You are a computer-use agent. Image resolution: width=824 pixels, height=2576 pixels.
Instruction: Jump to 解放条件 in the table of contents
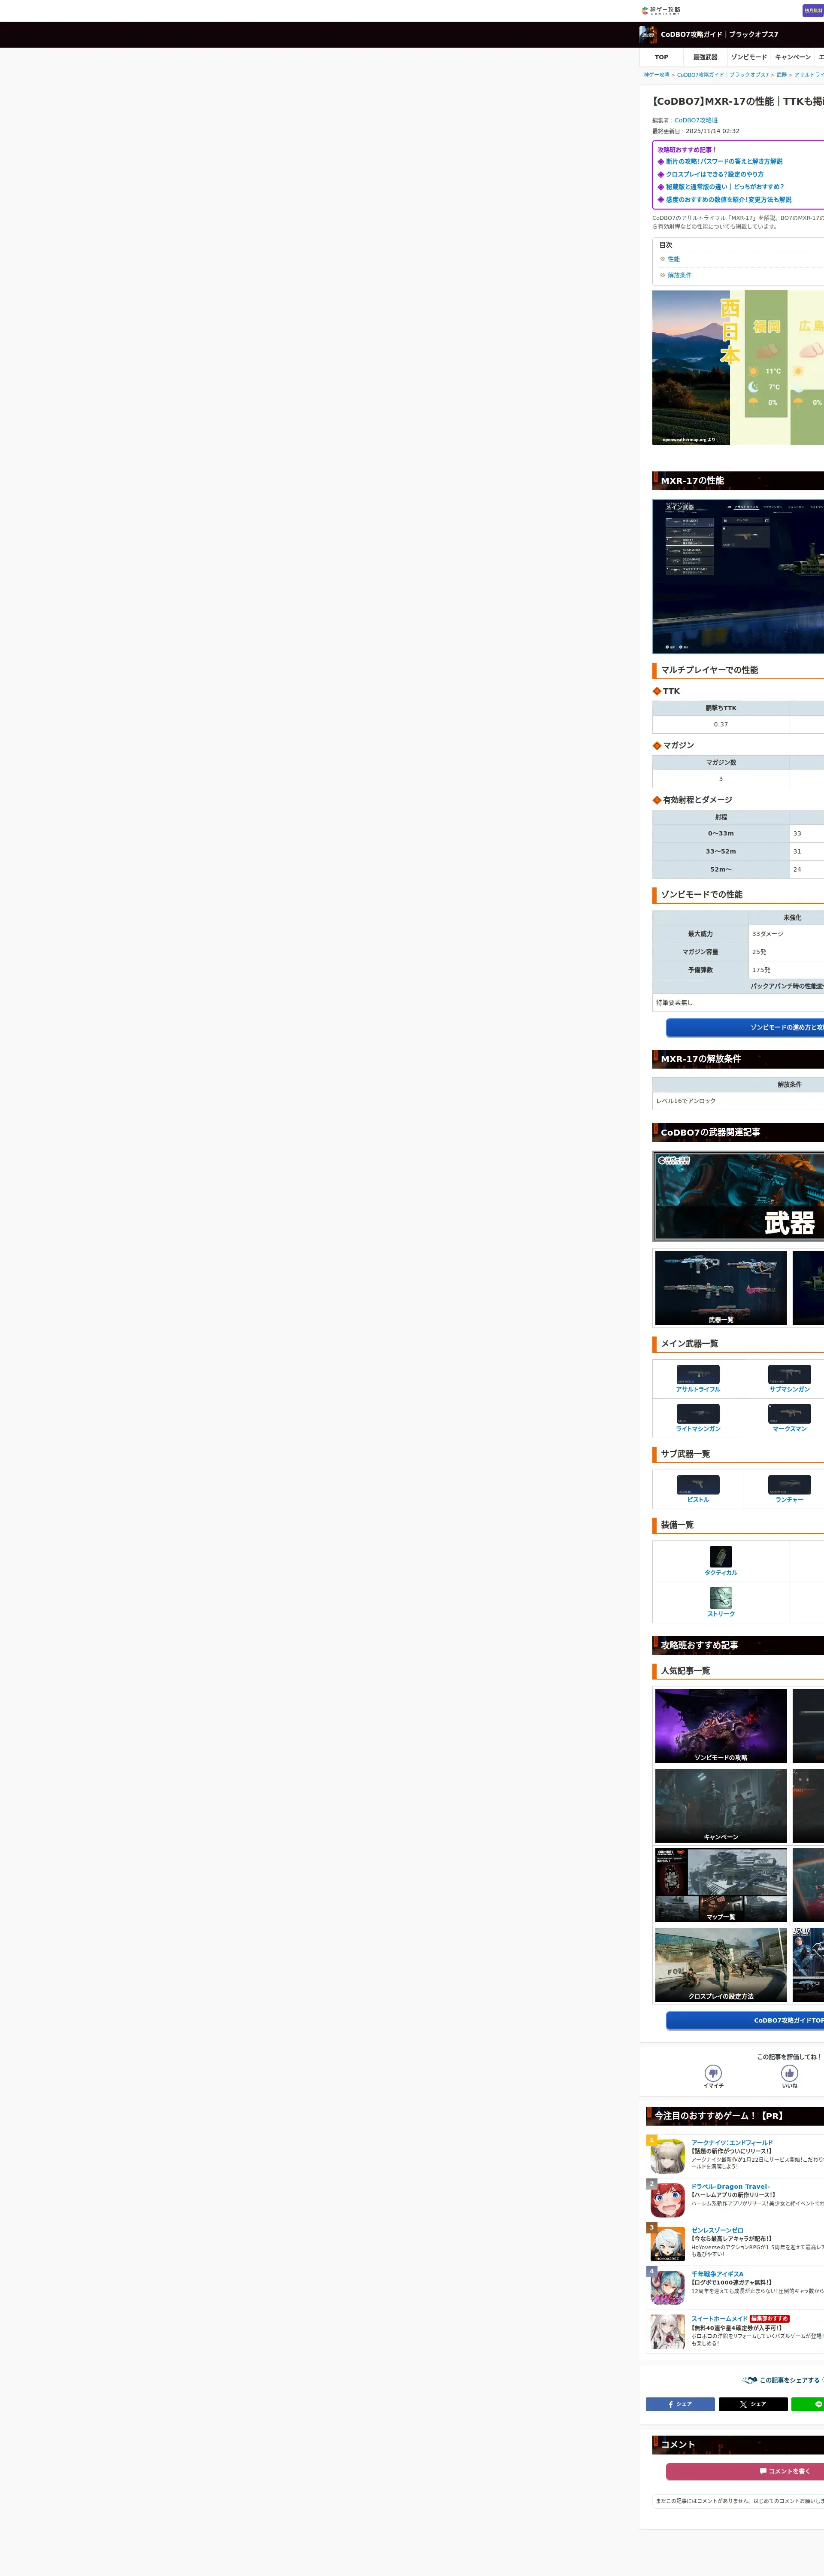tap(679, 275)
